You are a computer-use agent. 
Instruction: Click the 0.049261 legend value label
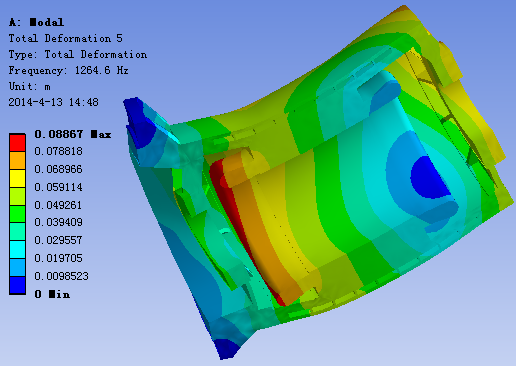coord(58,205)
